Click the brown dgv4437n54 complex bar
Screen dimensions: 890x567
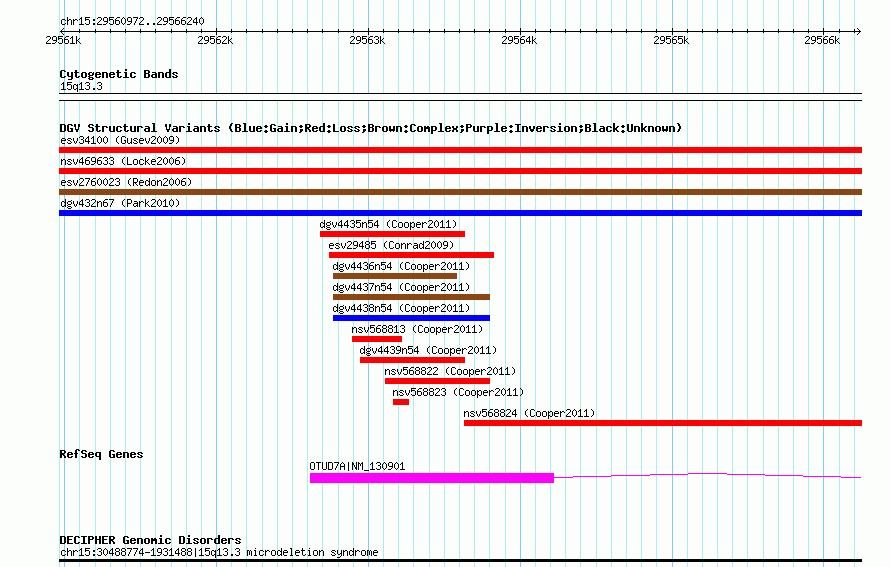pyautogui.click(x=412, y=297)
